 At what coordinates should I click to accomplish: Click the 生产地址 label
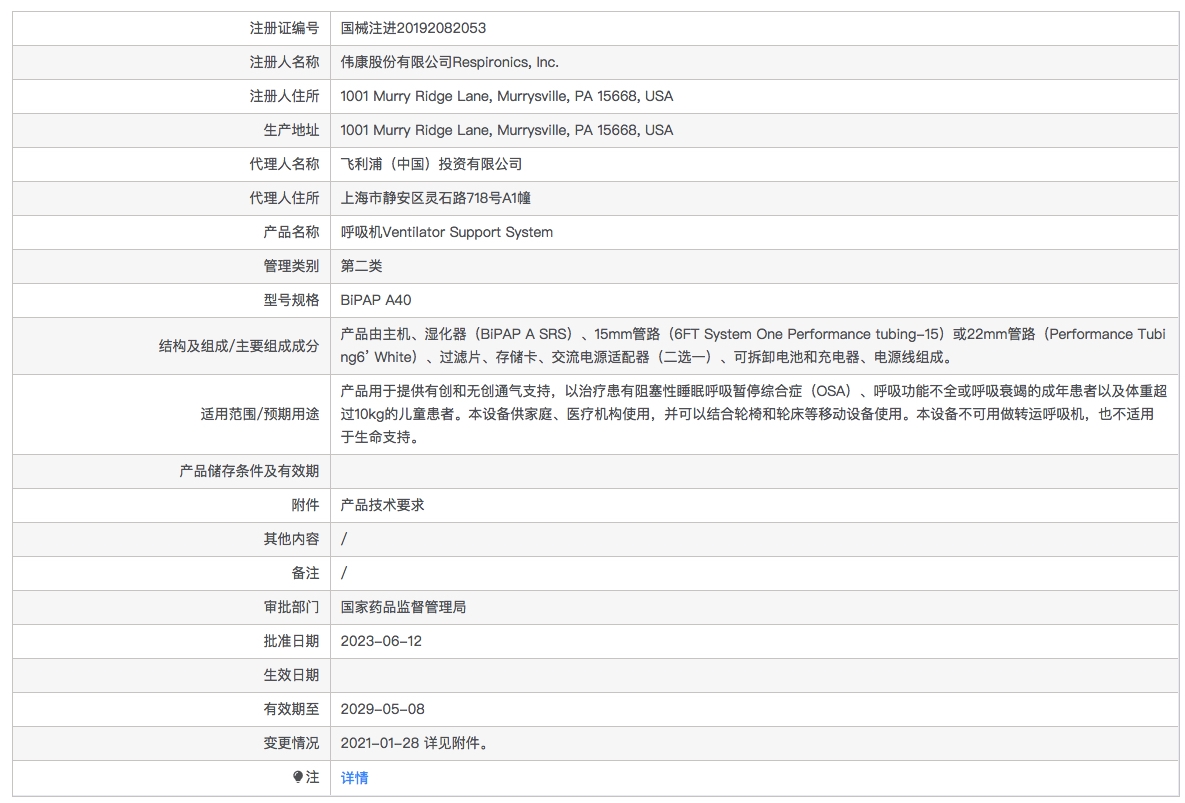click(291, 130)
